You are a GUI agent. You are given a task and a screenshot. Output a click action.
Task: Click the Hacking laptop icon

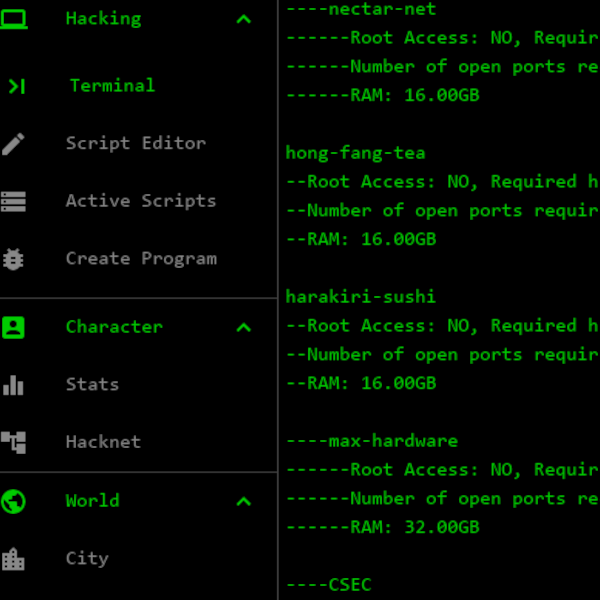coord(13,18)
